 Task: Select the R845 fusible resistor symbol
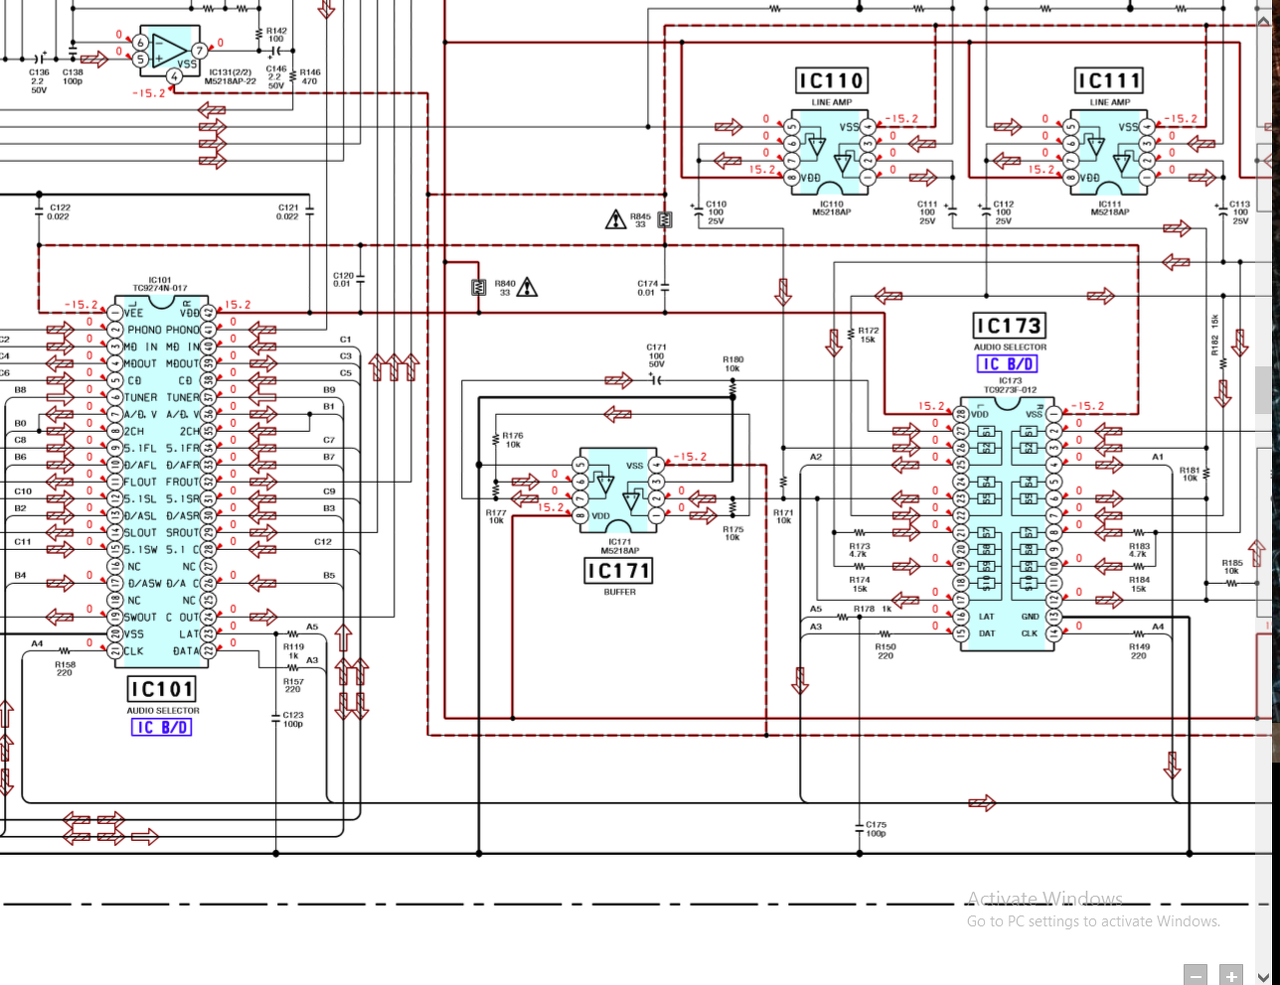click(665, 219)
